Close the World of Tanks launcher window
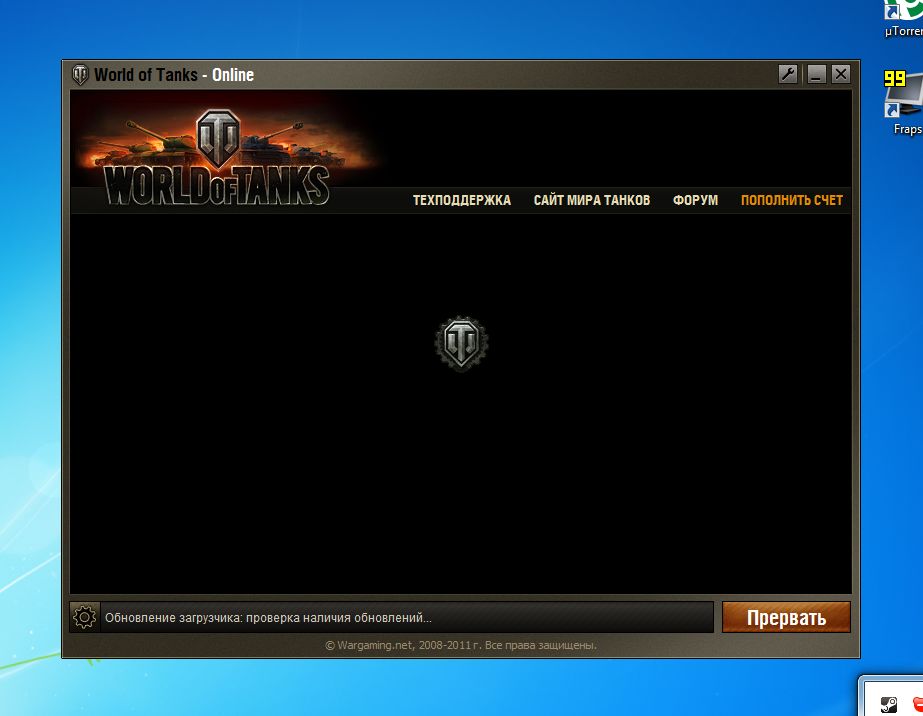 841,74
